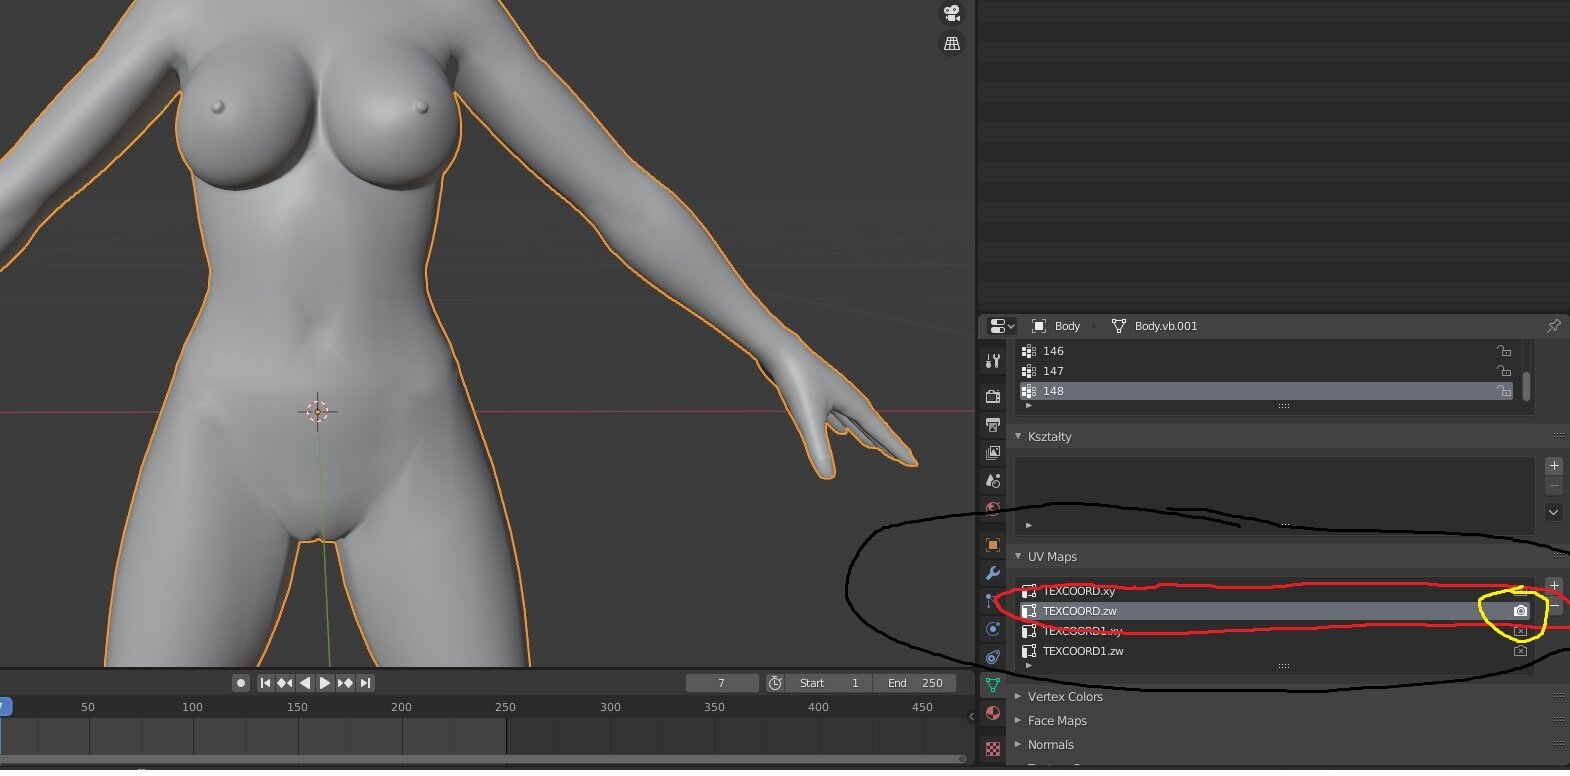Open the editor type dropdown in properties
The image size is (1570, 776).
(x=1001, y=326)
